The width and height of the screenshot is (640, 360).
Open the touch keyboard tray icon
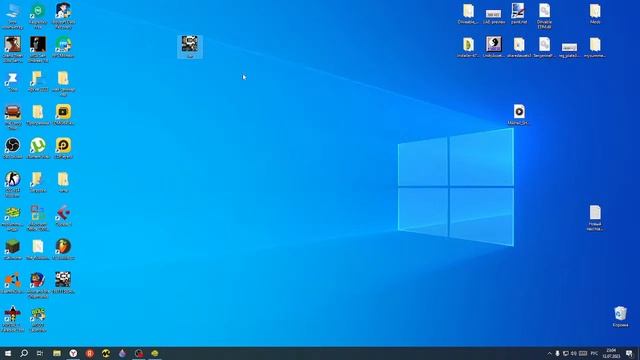pyautogui.click(x=583, y=353)
